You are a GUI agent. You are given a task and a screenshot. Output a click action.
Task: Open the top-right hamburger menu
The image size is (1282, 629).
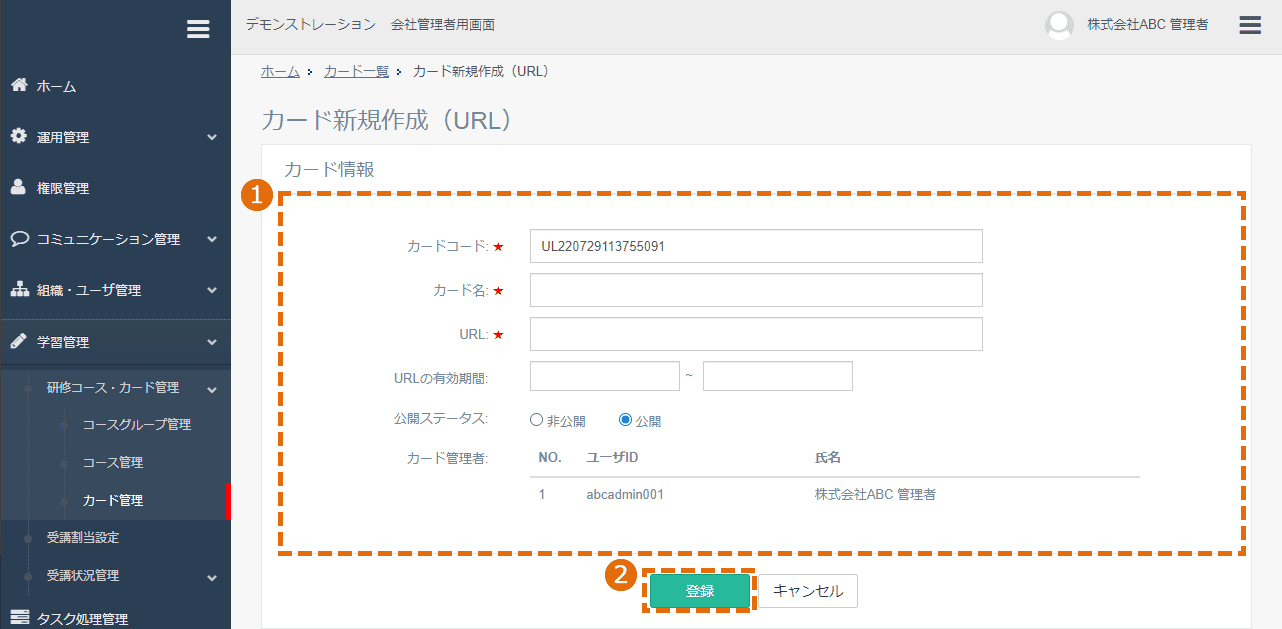point(1250,25)
